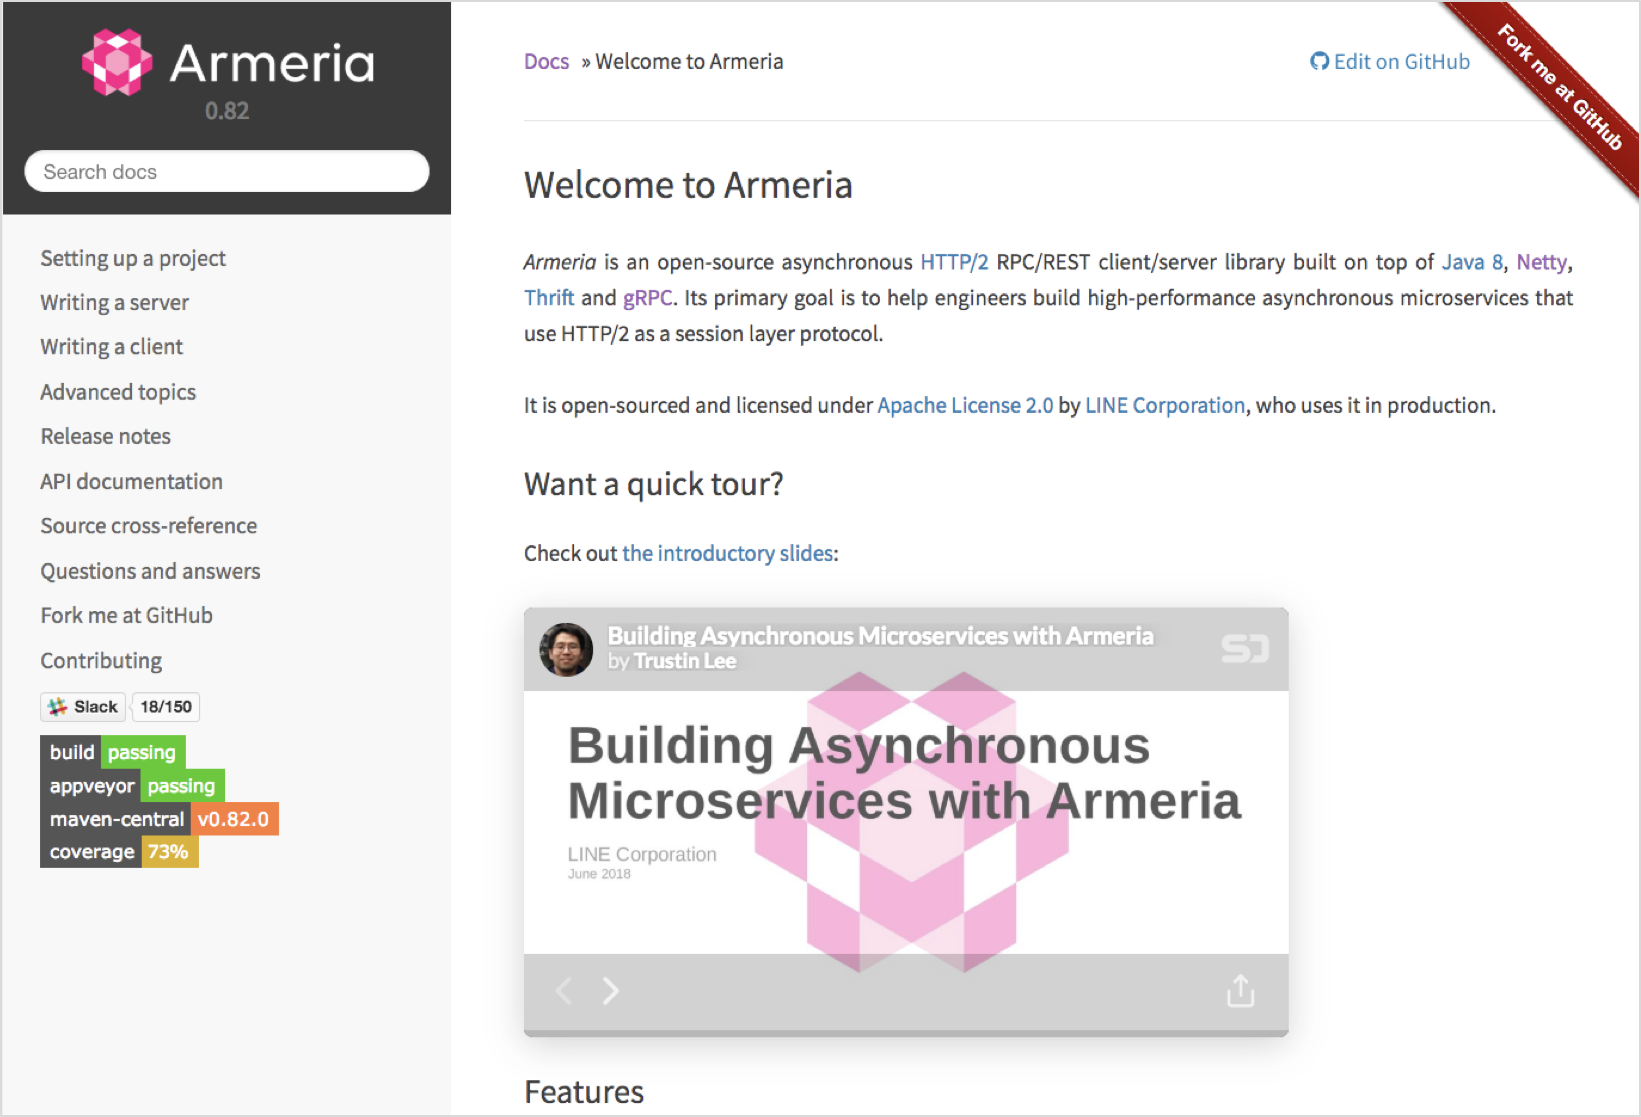Go to next slide with right arrow
Image resolution: width=1641 pixels, height=1117 pixels.
[x=610, y=990]
